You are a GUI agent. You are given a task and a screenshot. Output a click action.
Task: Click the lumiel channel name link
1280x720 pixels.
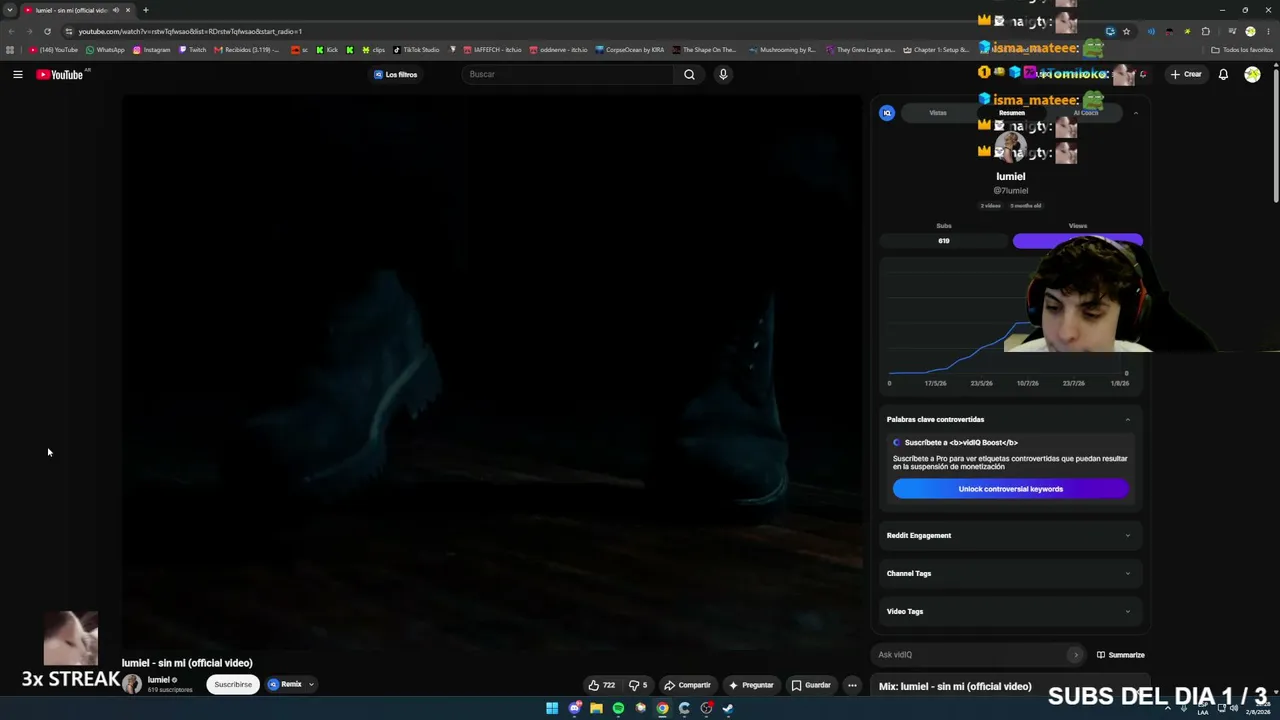[x=159, y=680]
